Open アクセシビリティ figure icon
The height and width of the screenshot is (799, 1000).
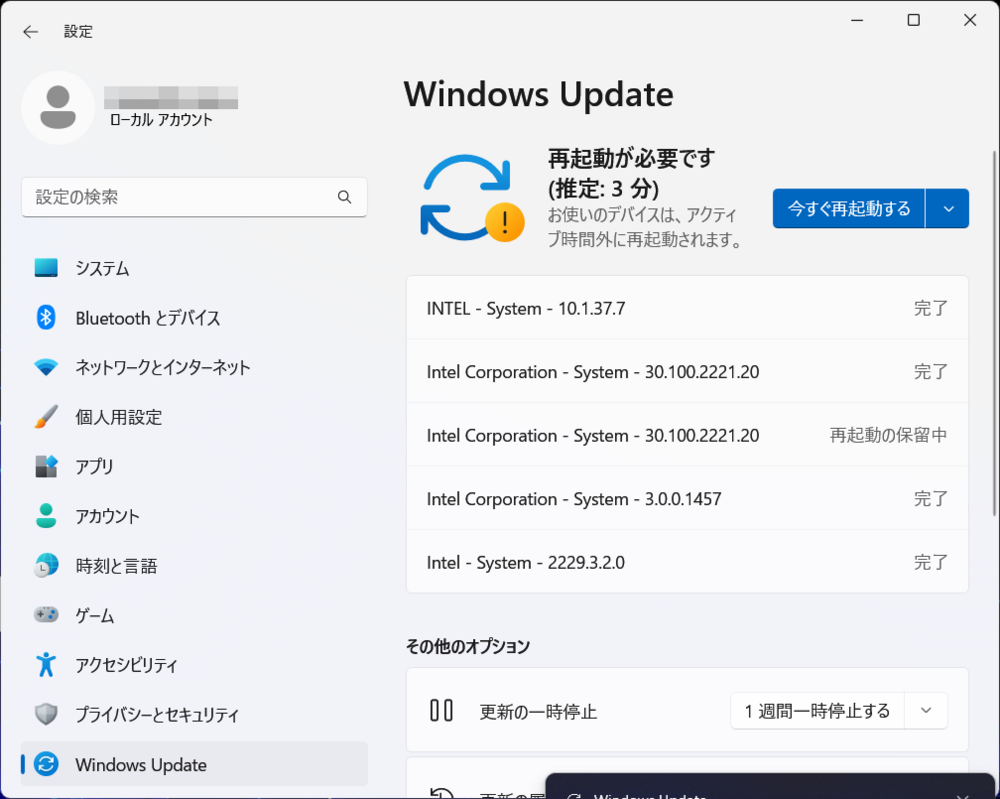[x=46, y=664]
